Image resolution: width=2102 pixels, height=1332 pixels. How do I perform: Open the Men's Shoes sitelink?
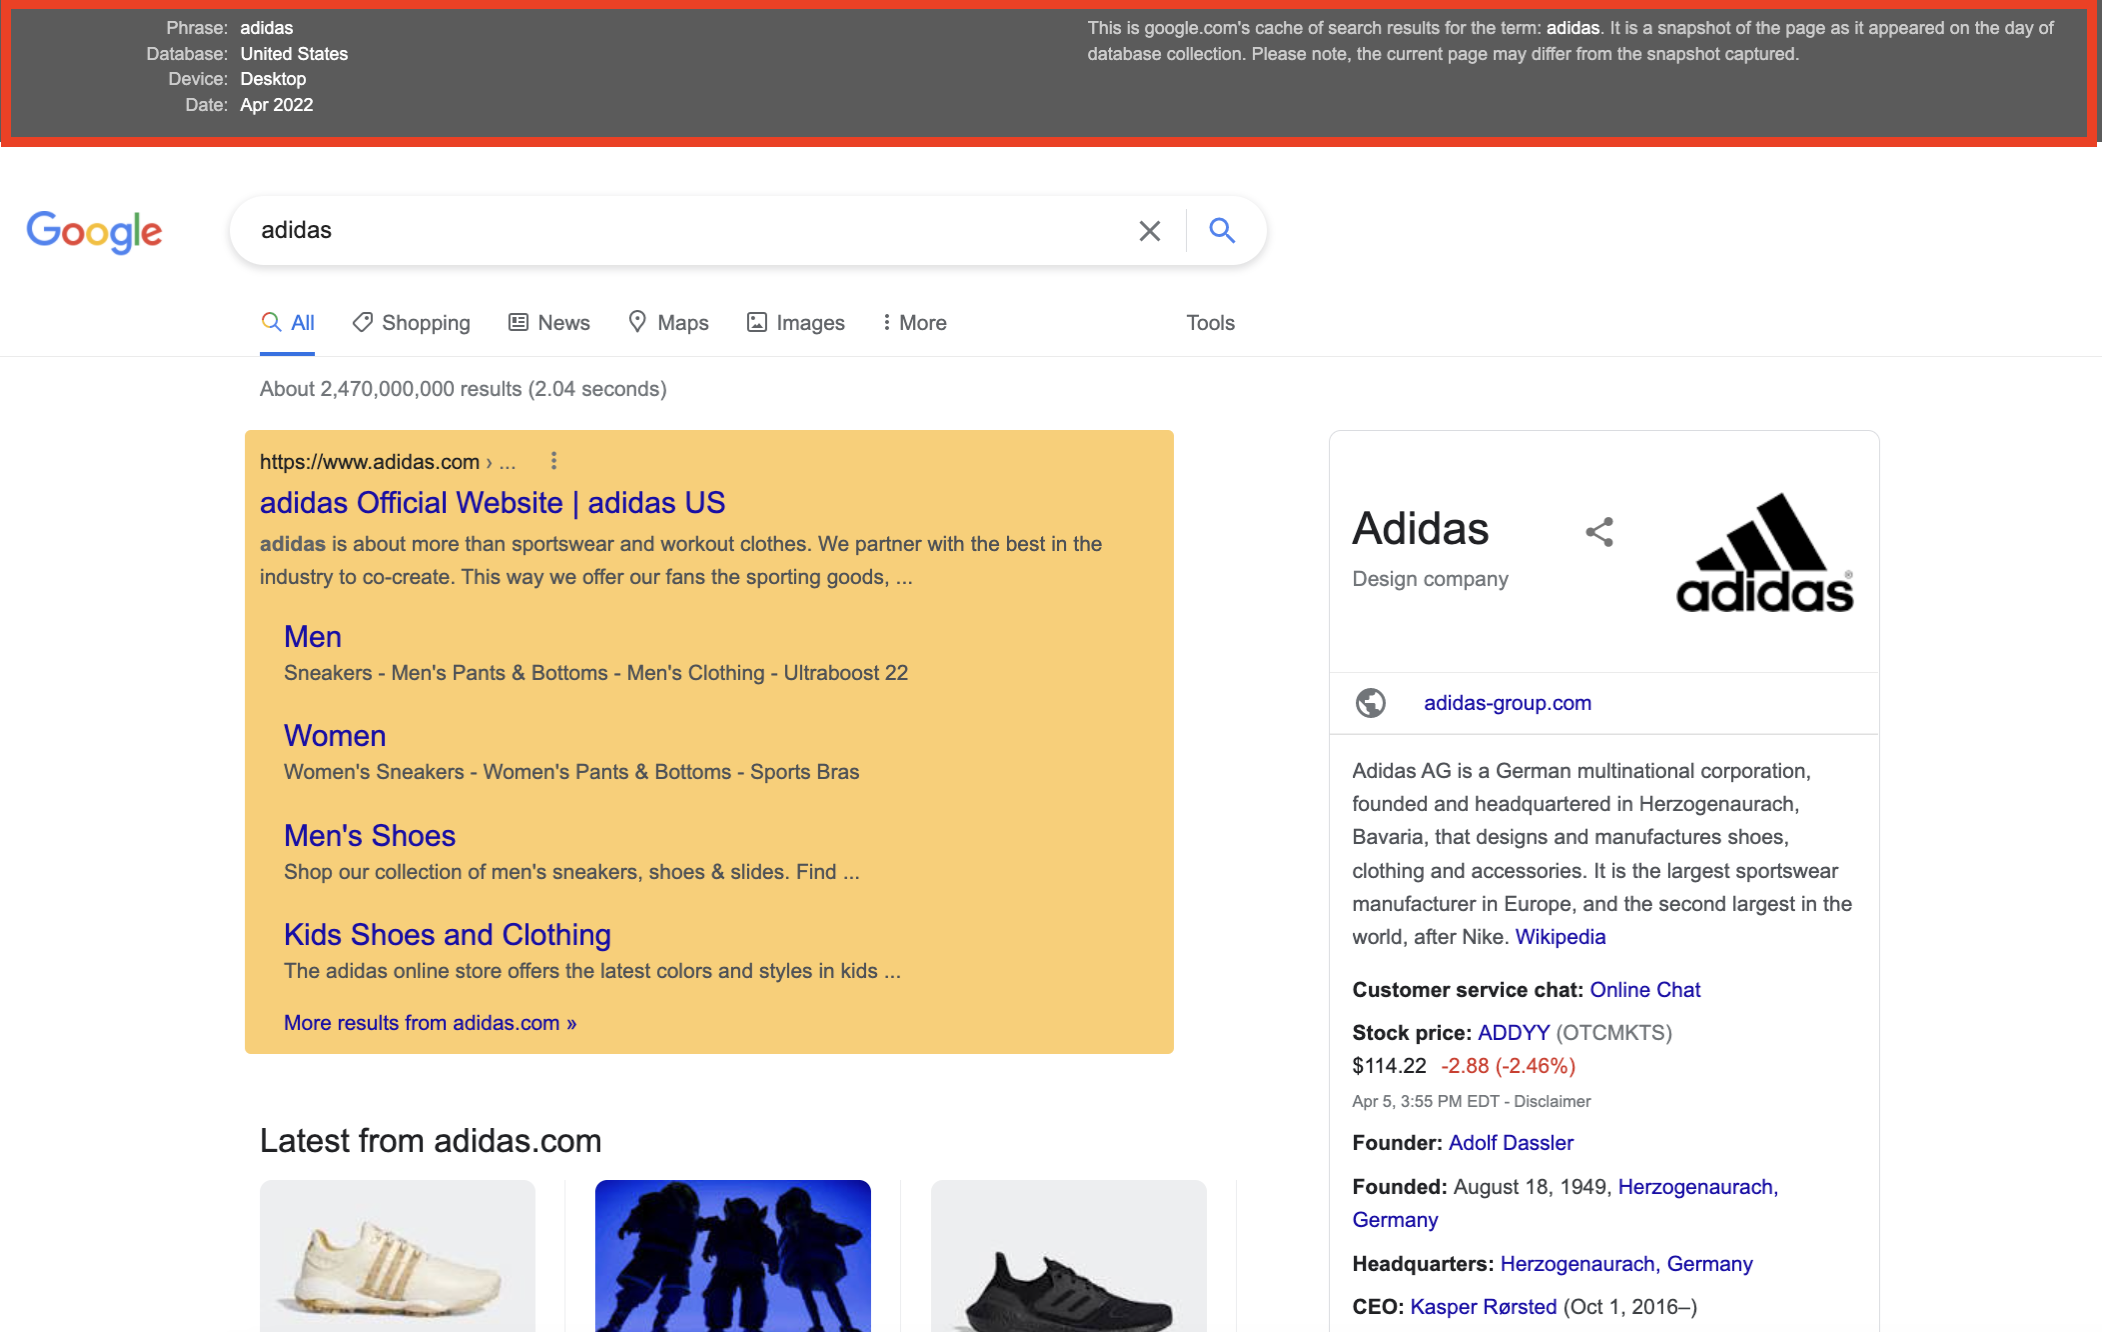(x=368, y=835)
